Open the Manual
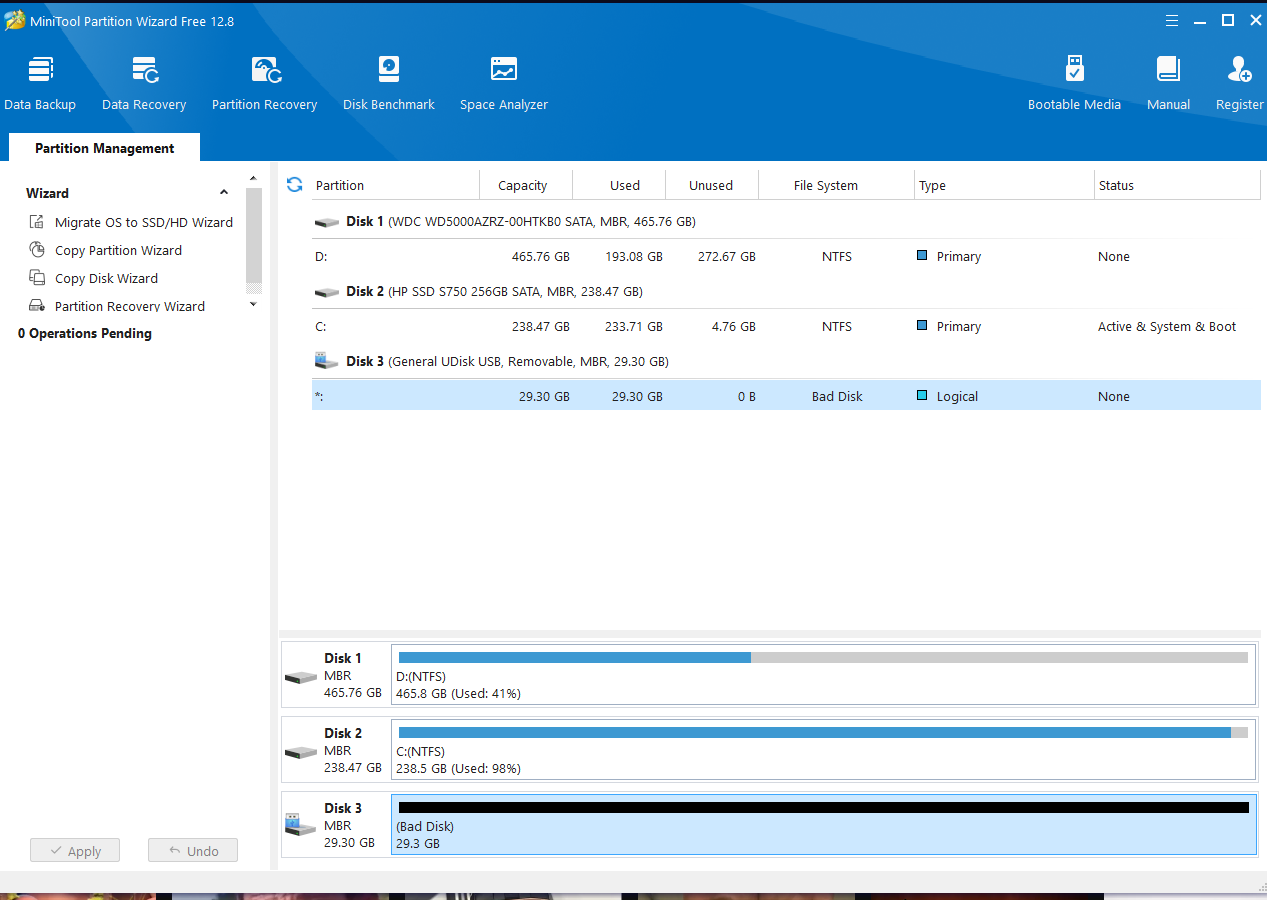Image resolution: width=1267 pixels, height=900 pixels. [1168, 83]
